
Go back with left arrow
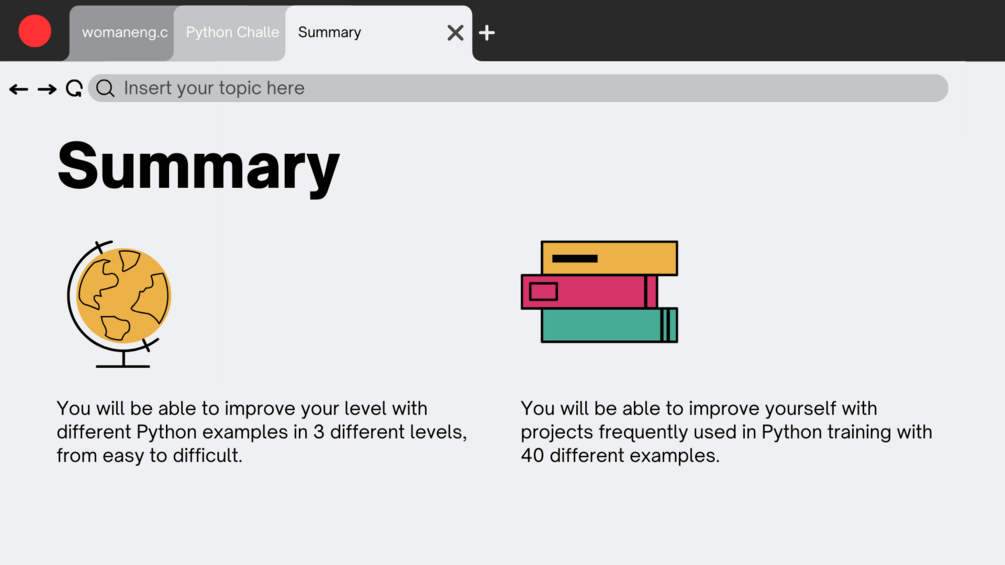coord(19,89)
